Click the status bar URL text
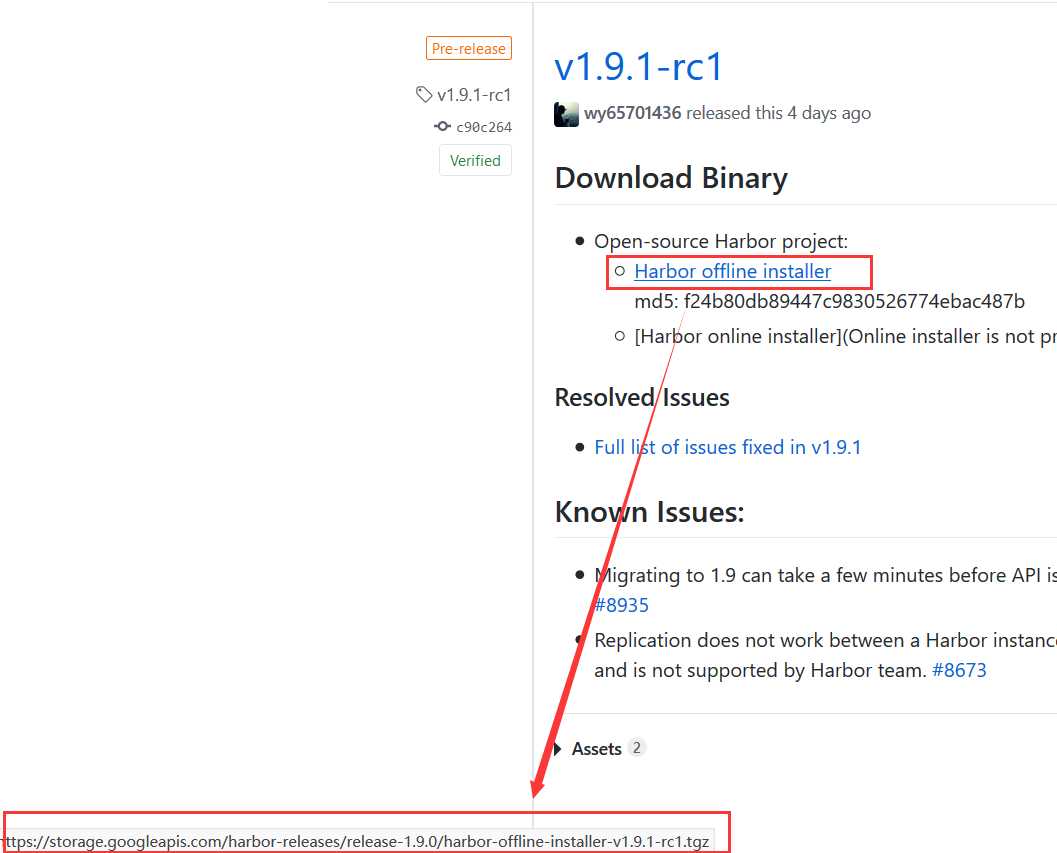 point(355,842)
